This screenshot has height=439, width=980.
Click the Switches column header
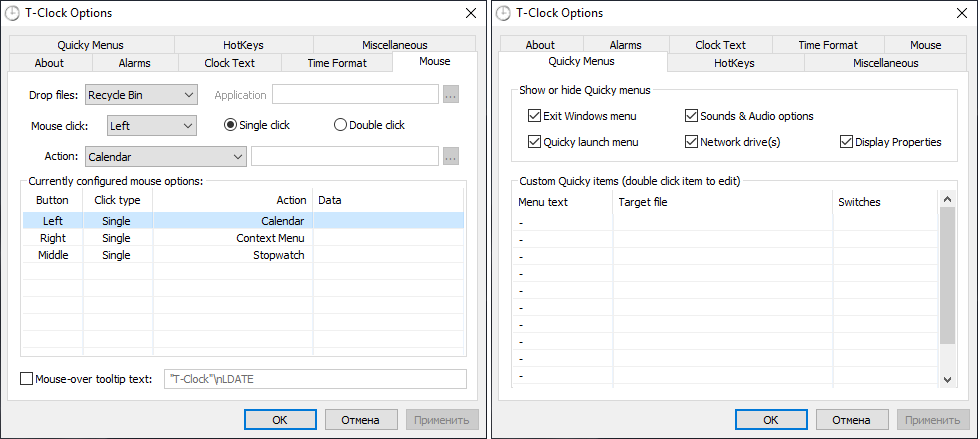point(886,202)
